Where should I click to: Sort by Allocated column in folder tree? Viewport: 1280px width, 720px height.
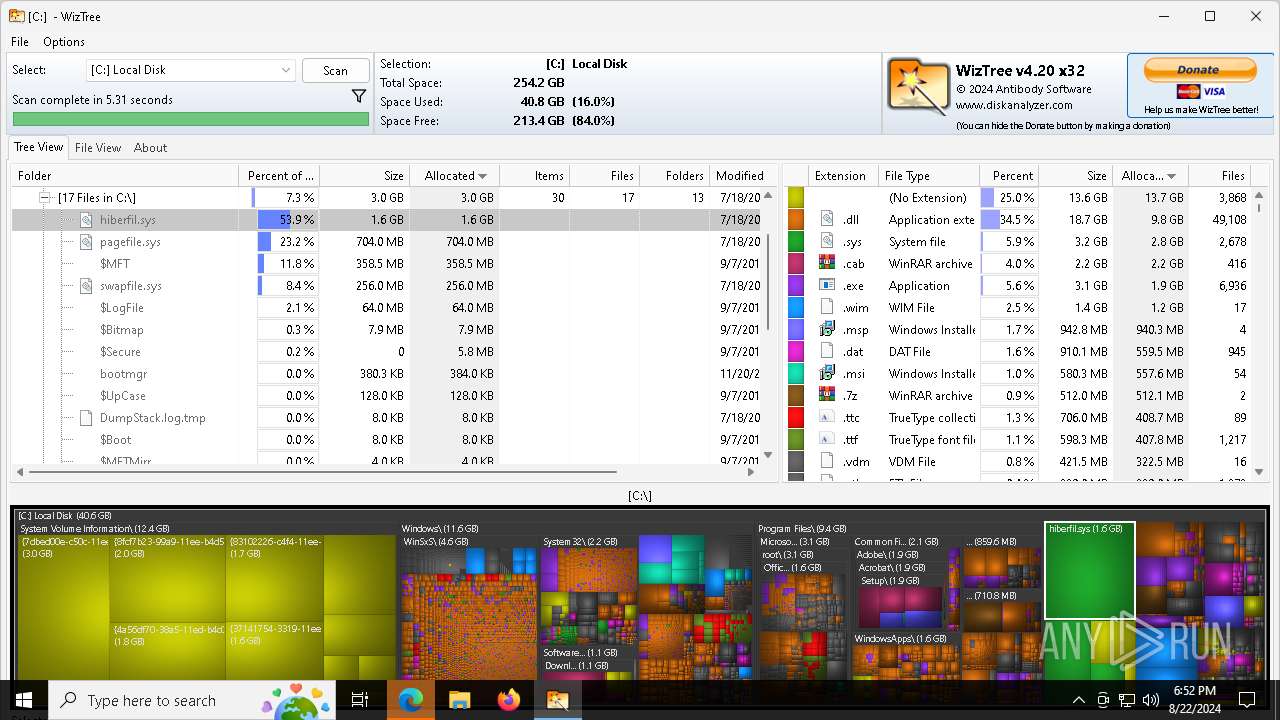455,175
